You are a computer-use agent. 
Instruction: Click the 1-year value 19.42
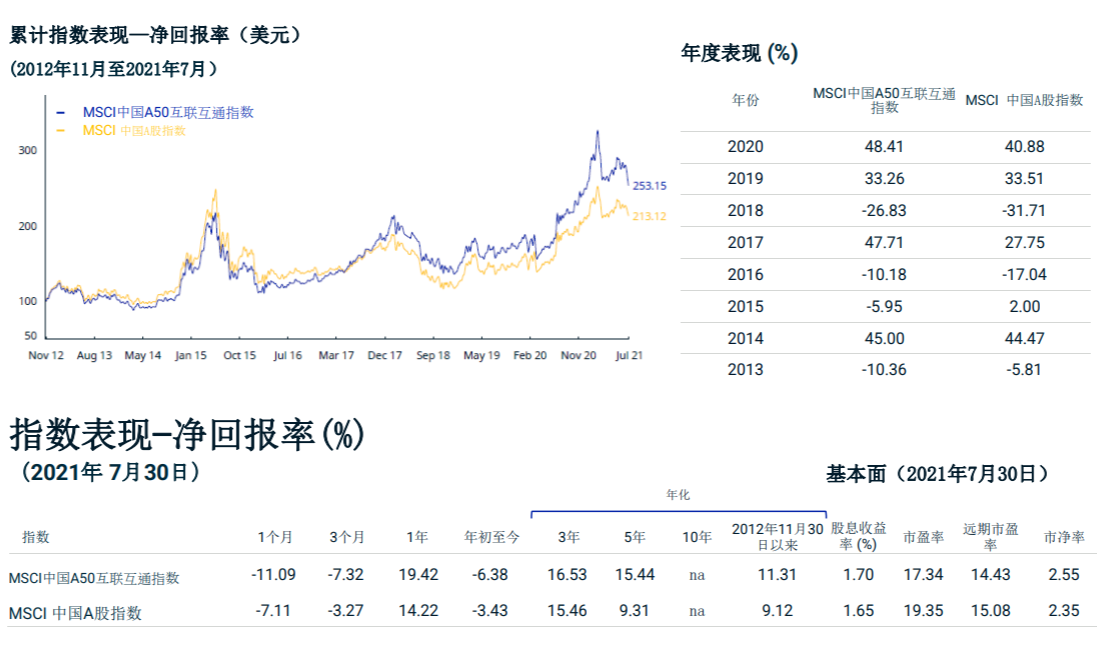[418, 575]
